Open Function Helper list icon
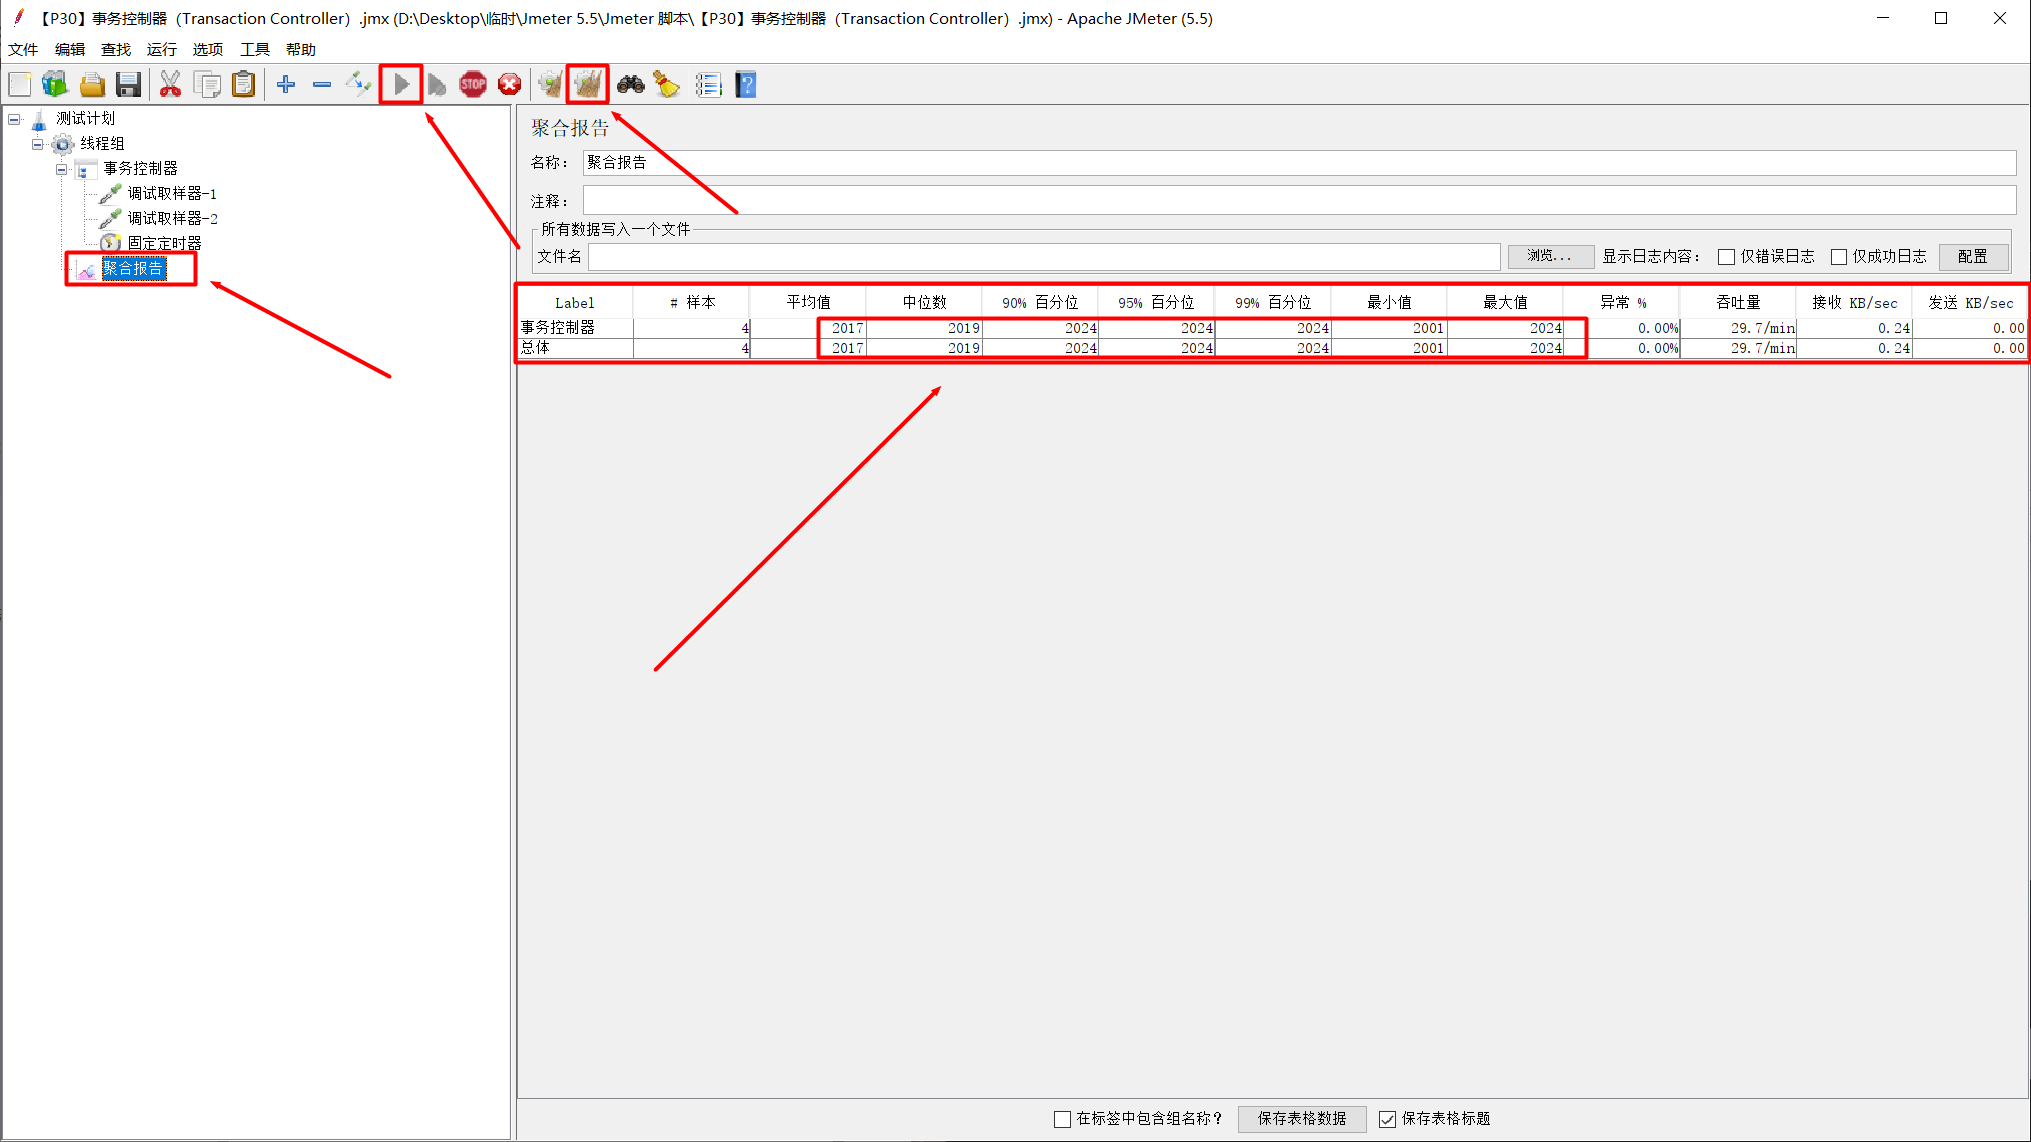2031x1142 pixels. pyautogui.click(x=708, y=85)
